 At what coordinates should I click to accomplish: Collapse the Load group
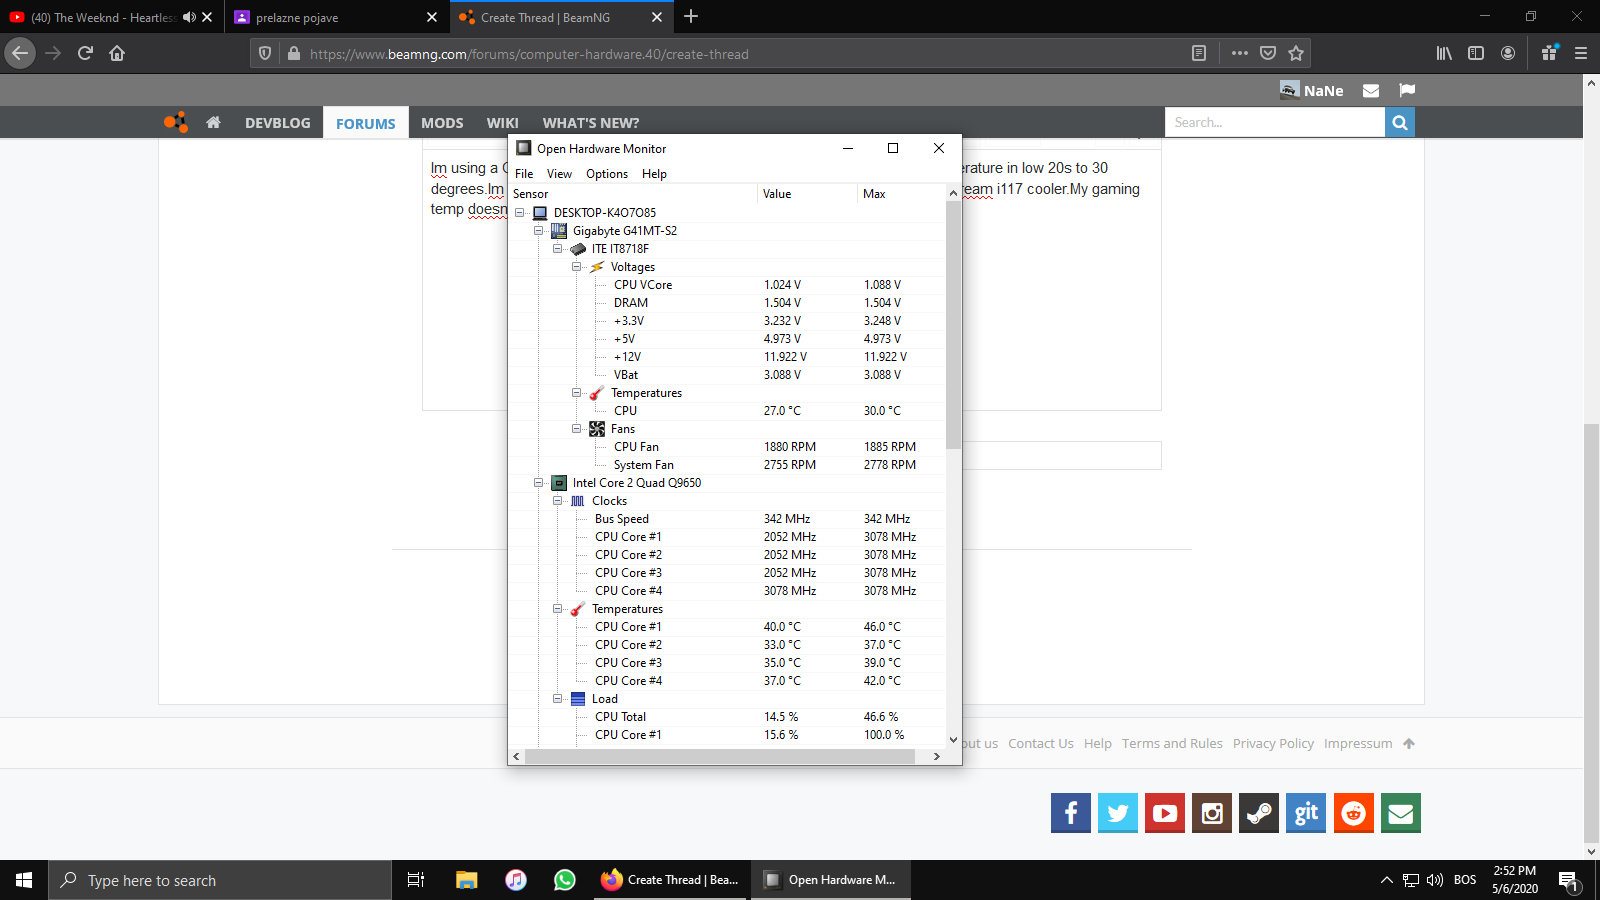pos(558,699)
